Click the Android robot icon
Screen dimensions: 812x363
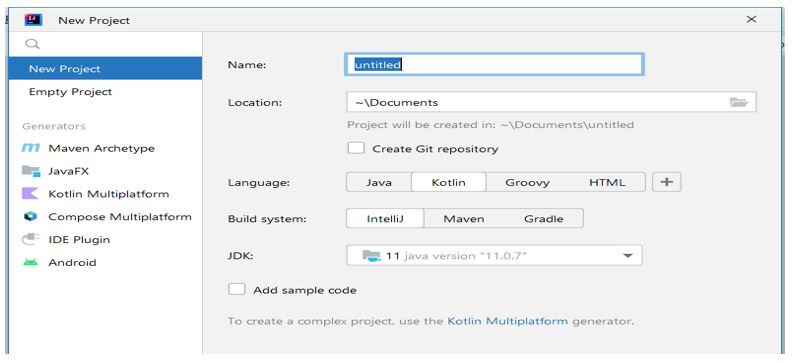click(x=31, y=263)
